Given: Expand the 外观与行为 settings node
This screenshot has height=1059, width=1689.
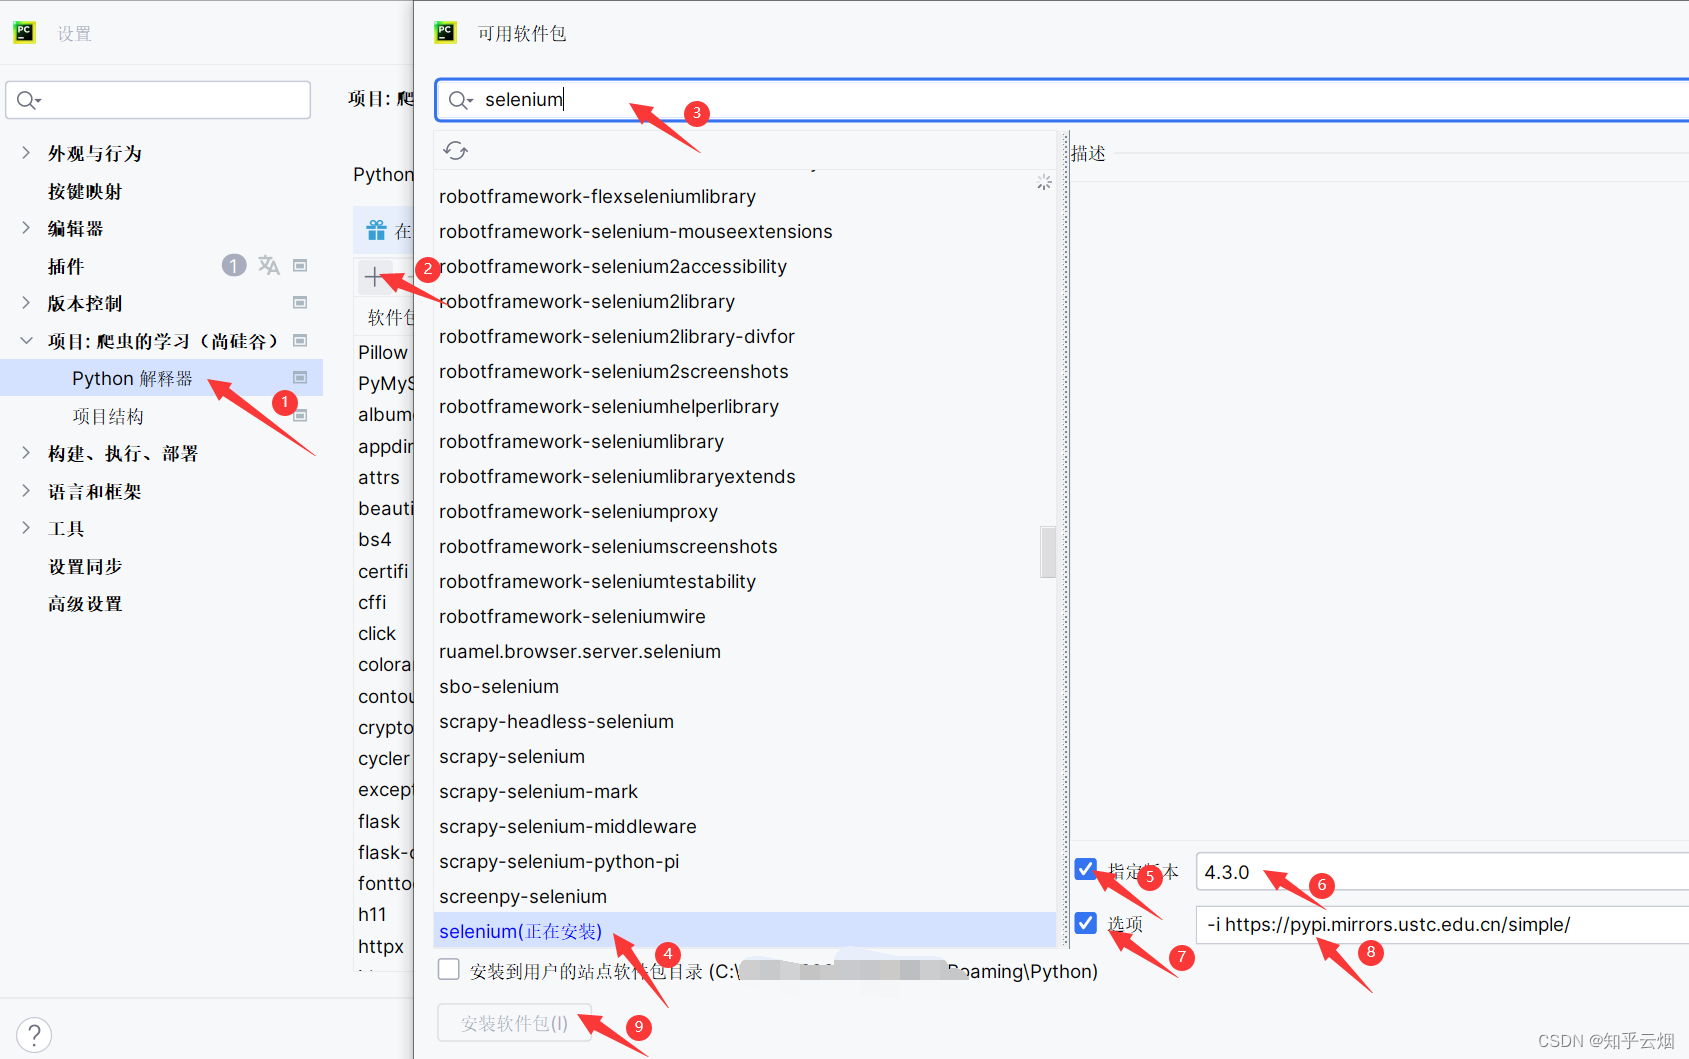Looking at the screenshot, I should (x=26, y=152).
